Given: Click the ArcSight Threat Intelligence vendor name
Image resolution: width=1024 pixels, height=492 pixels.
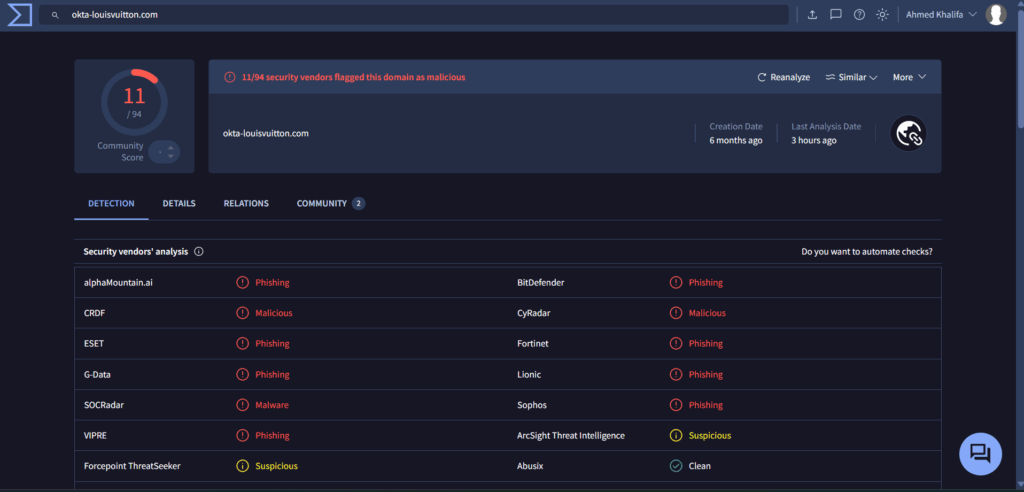Looking at the screenshot, I should point(571,435).
